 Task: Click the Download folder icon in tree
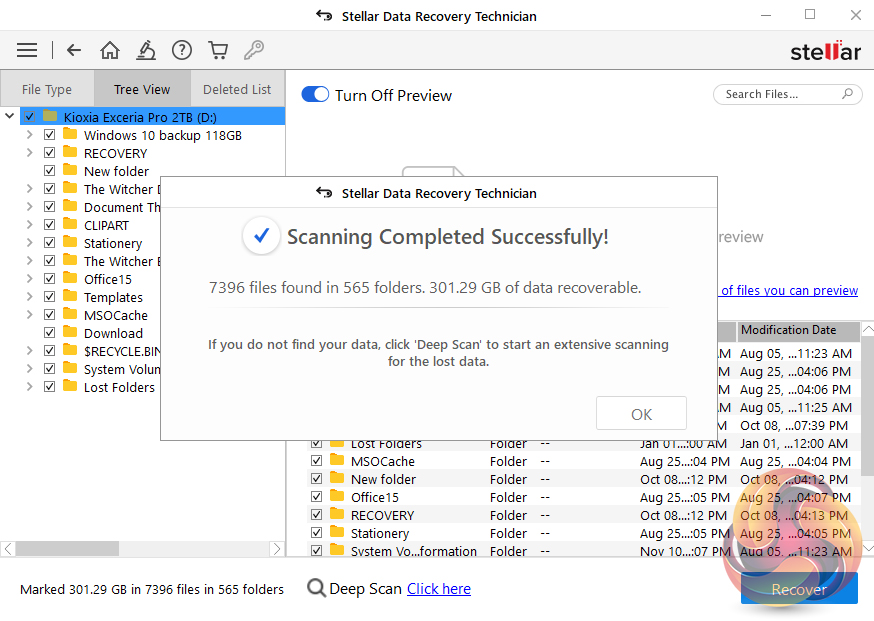pos(70,332)
